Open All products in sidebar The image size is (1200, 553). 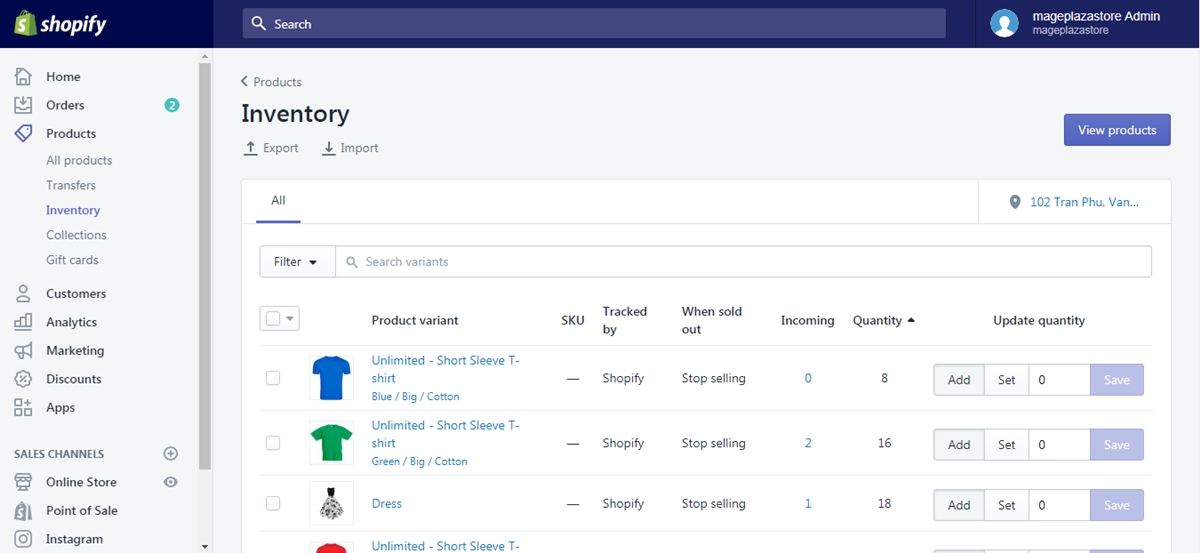pos(79,160)
